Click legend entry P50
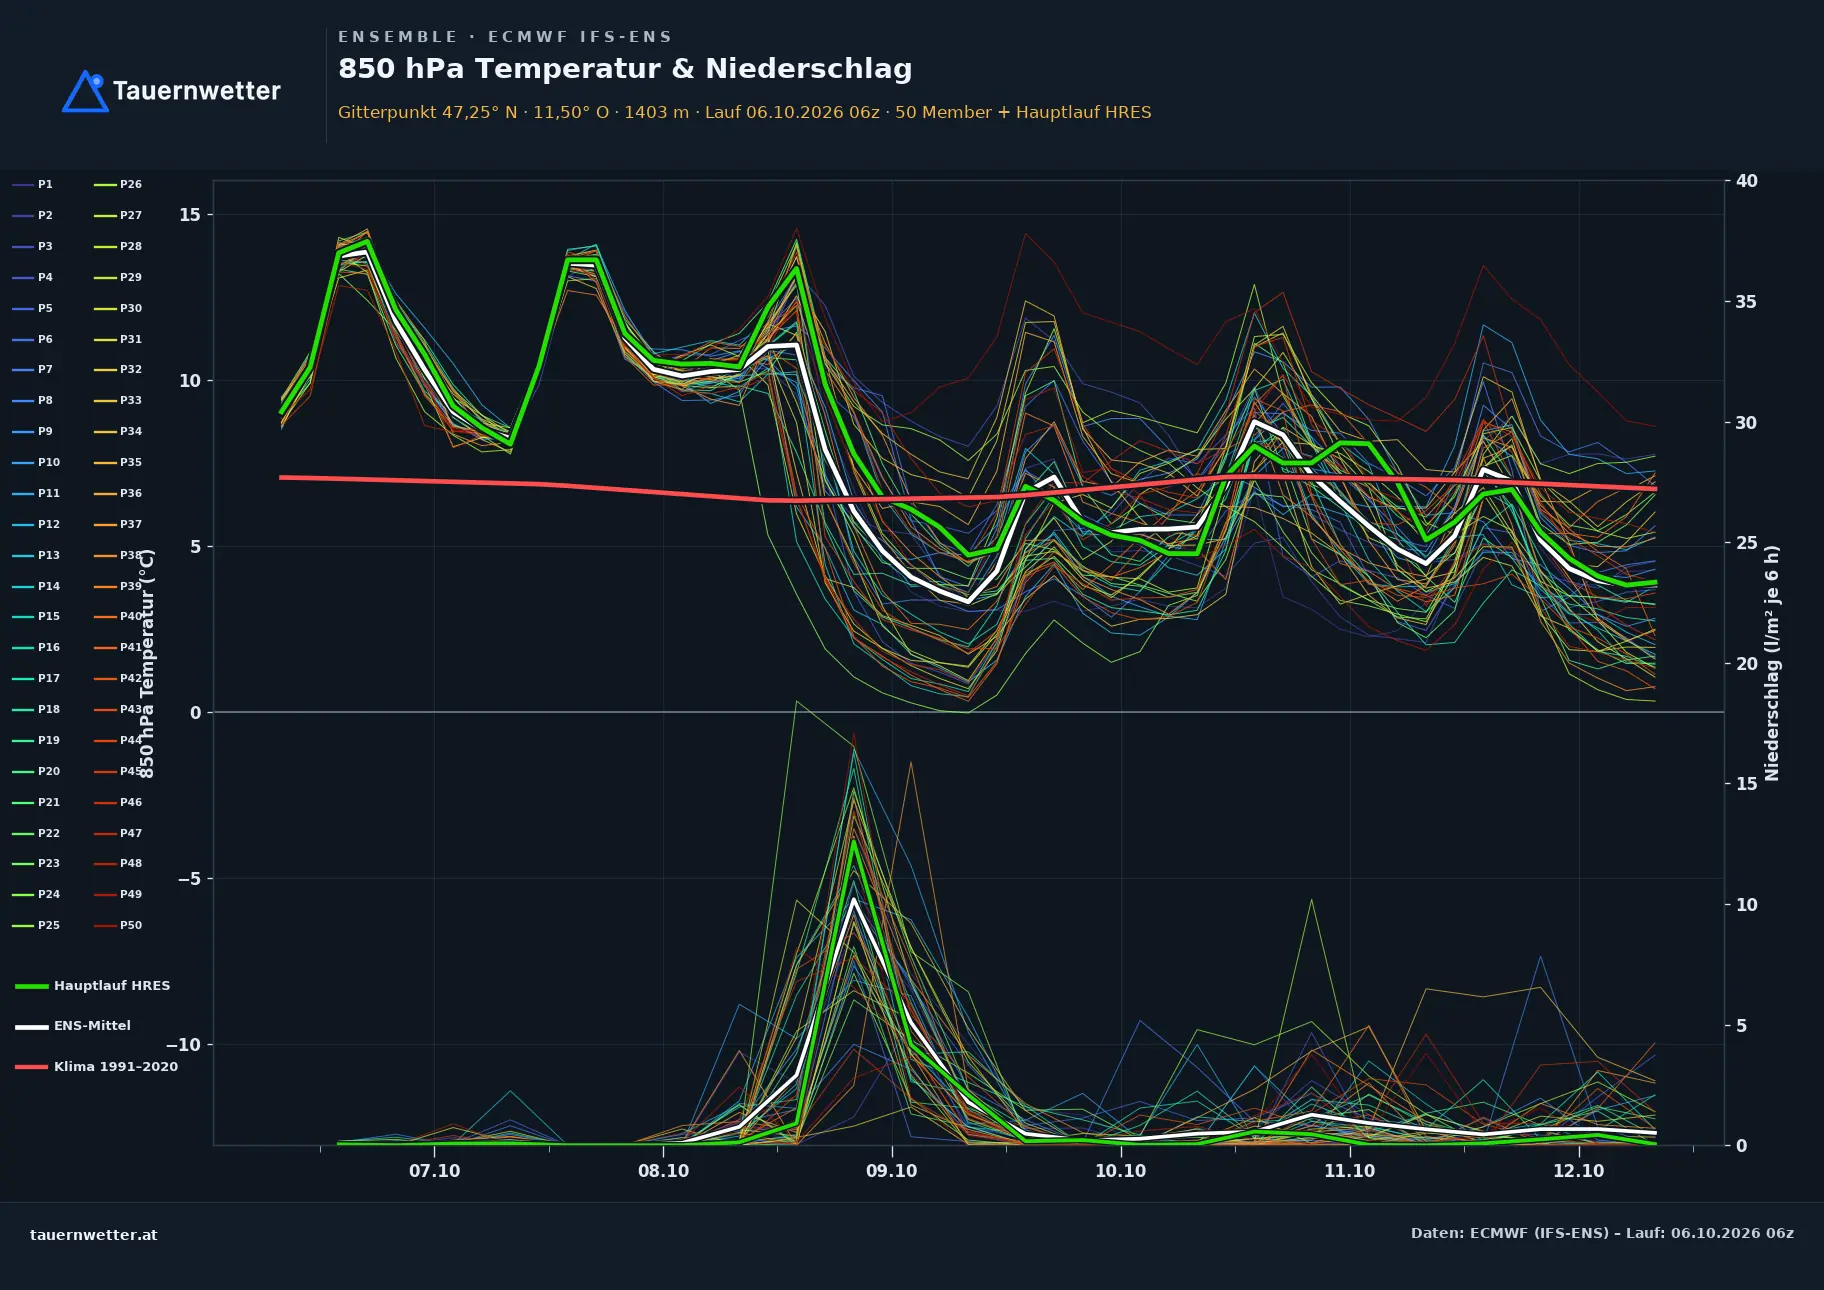Viewport: 1824px width, 1290px height. [118, 926]
